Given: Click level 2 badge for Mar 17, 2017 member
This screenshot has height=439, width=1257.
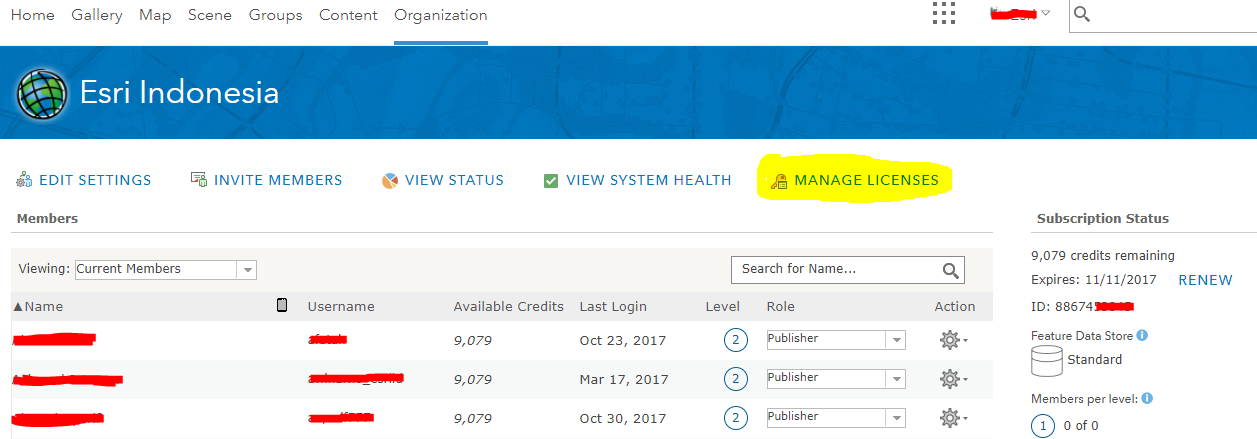Looking at the screenshot, I should coord(736,379).
